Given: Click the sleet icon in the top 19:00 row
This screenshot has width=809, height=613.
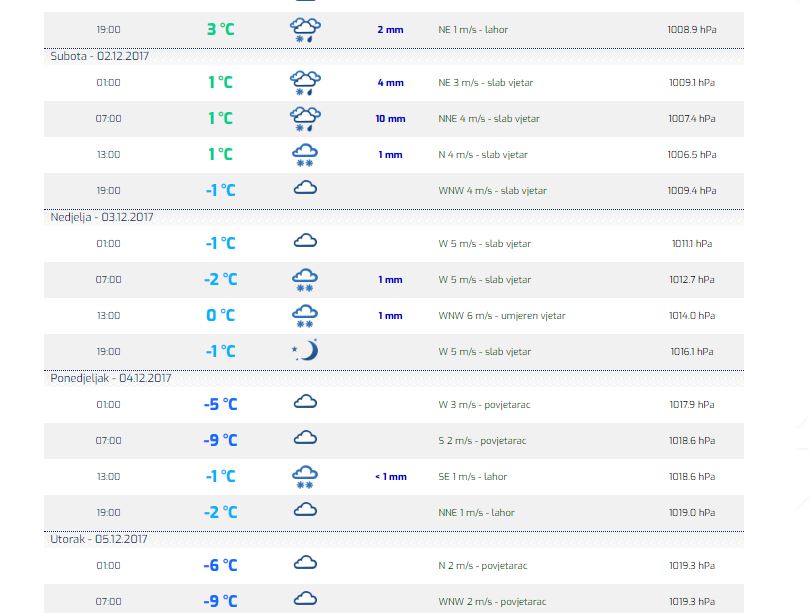Looking at the screenshot, I should pyautogui.click(x=305, y=30).
